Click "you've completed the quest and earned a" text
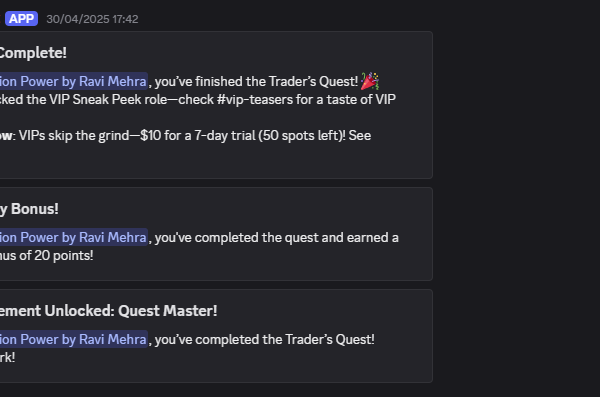This screenshot has width=600, height=397. click(277, 237)
